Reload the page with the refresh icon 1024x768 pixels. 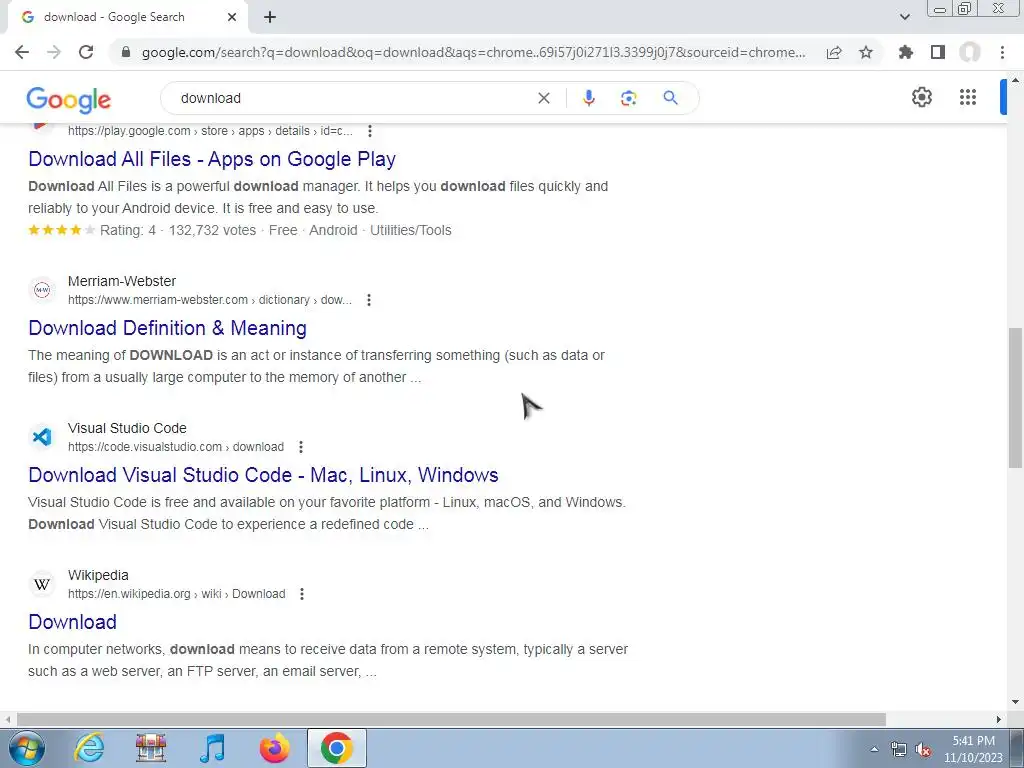pyautogui.click(x=86, y=52)
